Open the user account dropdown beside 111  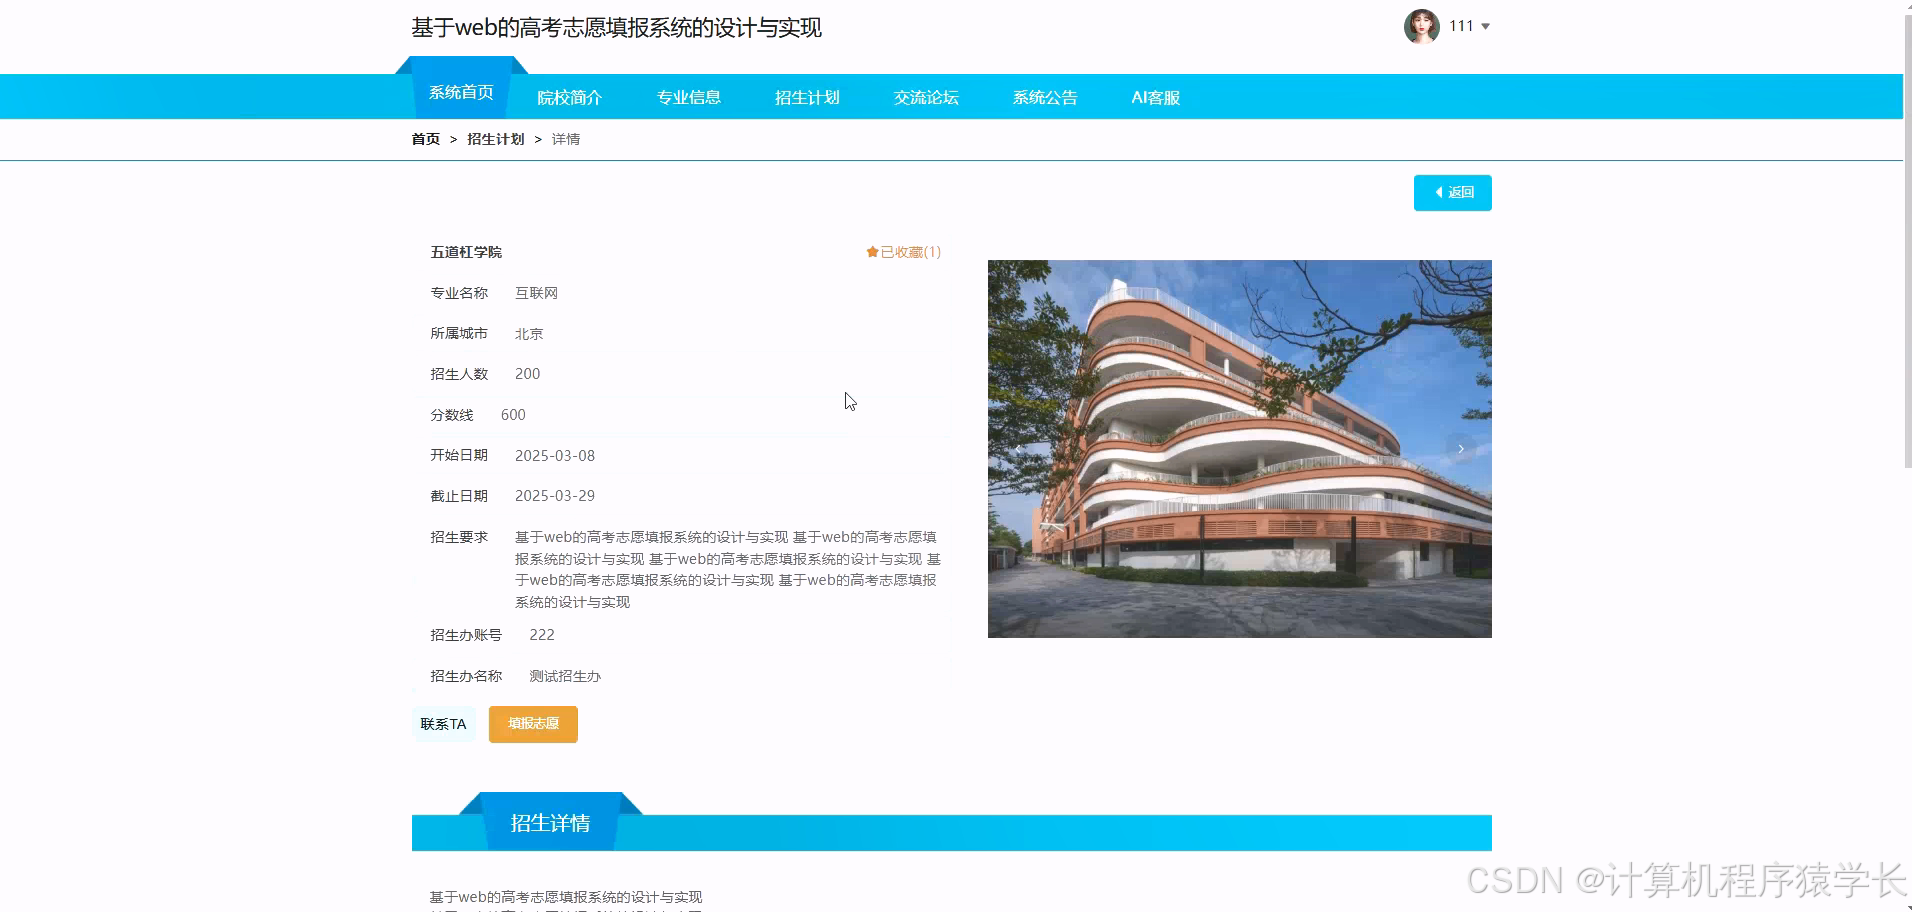(1485, 27)
